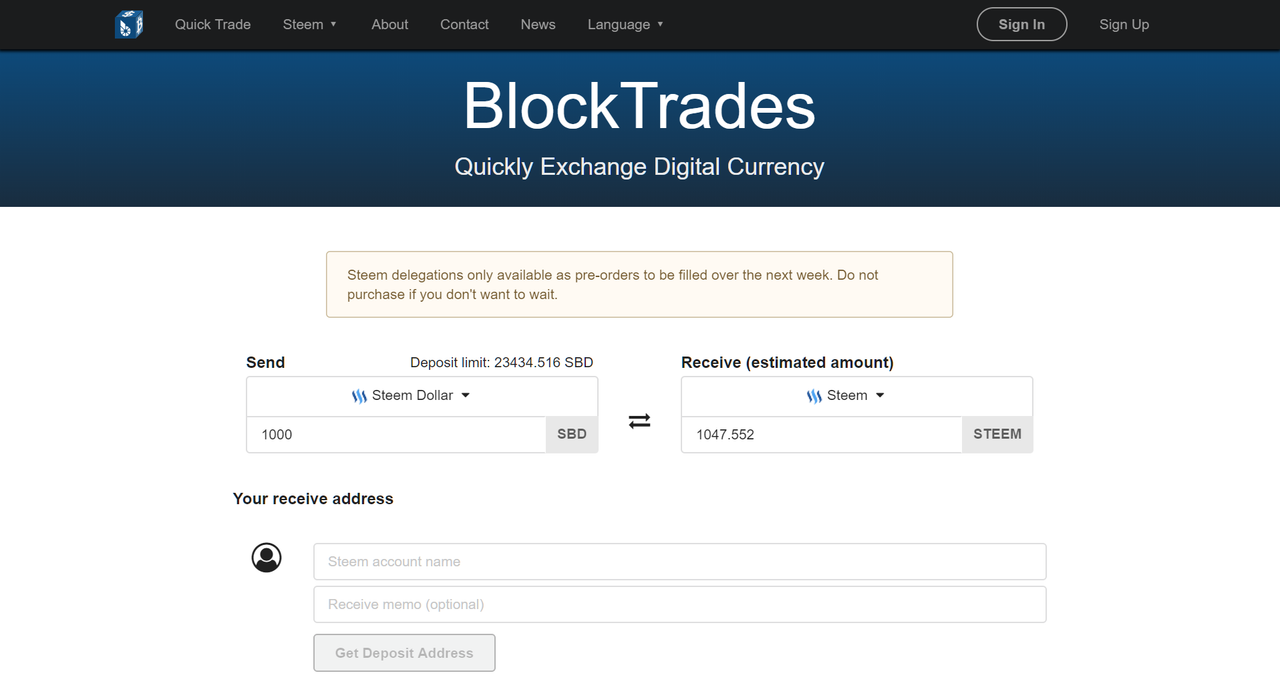Click the Send label above the form
The image size is (1280, 683).
pyautogui.click(x=266, y=362)
